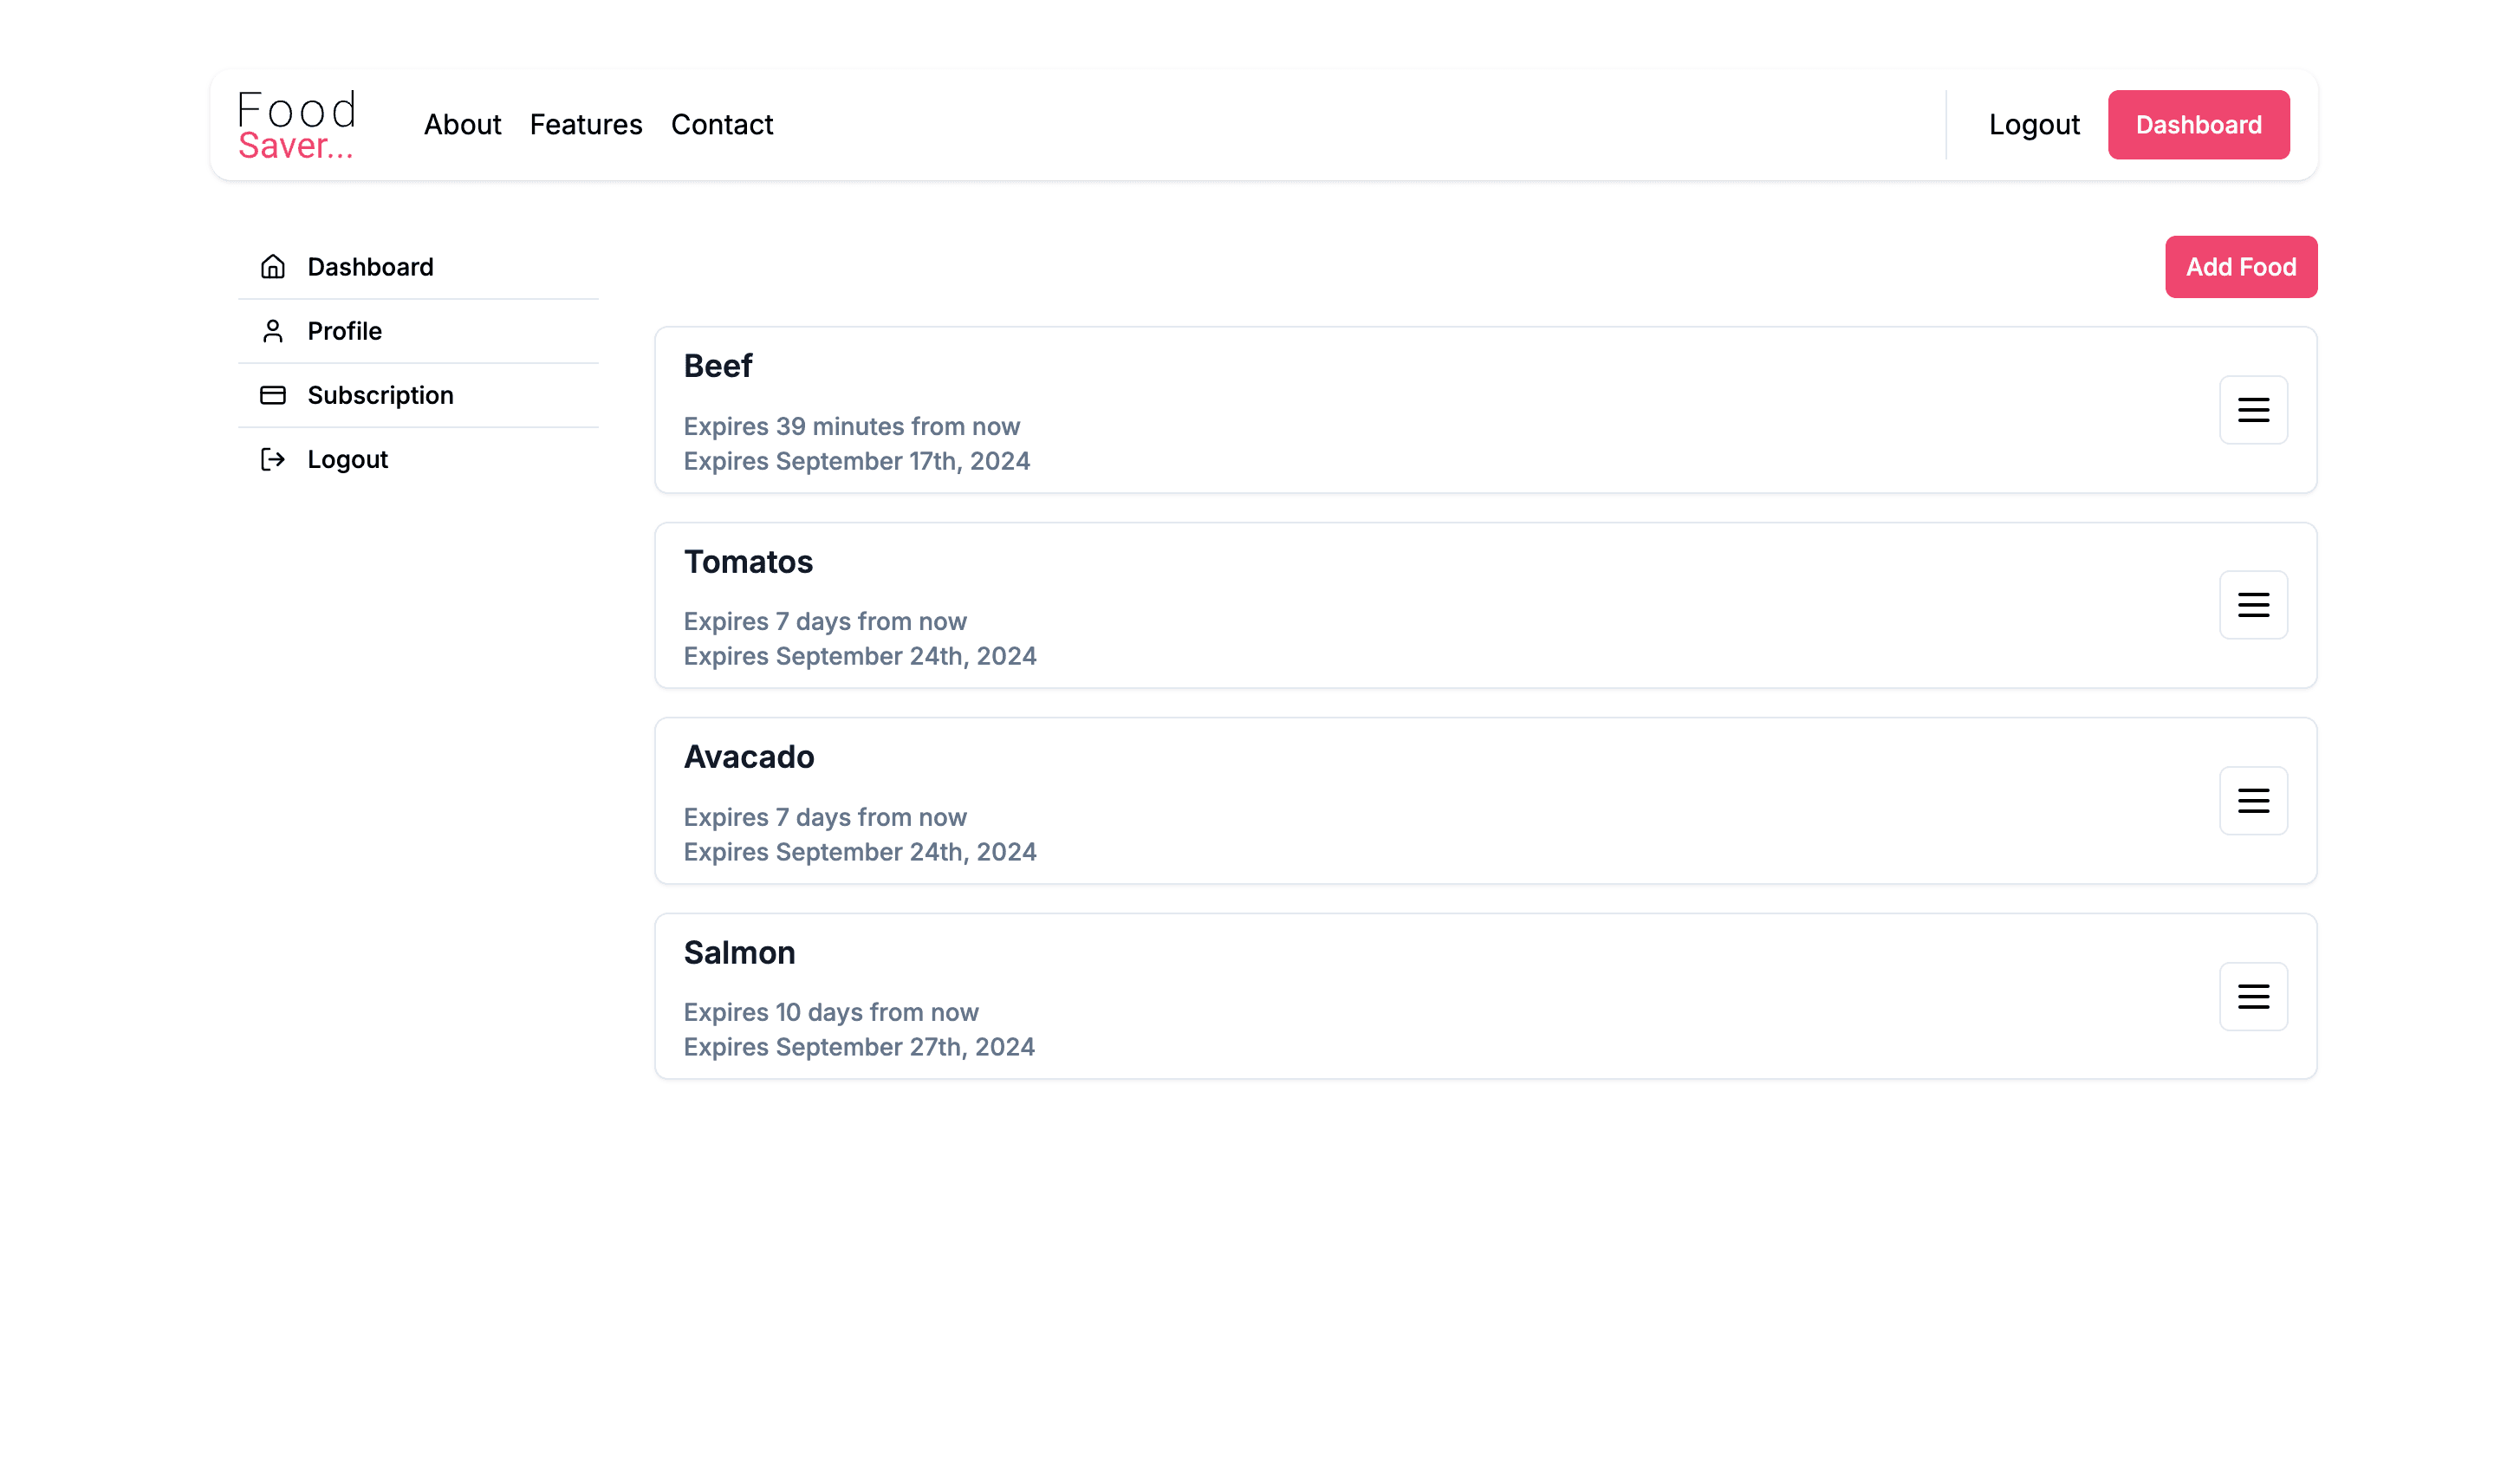The width and height of the screenshot is (2520, 1475).
Task: Open the Contact navigation link
Action: (x=722, y=125)
